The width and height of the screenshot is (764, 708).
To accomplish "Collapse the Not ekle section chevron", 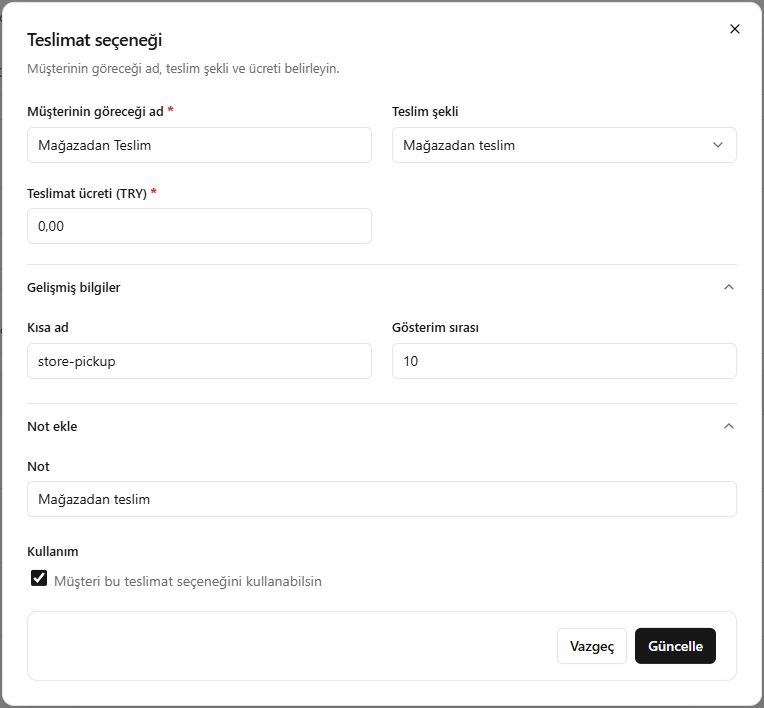I will [x=728, y=426].
